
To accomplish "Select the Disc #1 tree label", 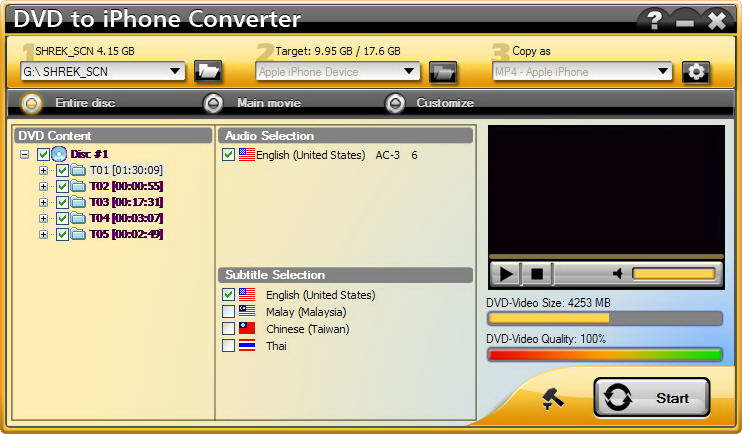I will (89, 154).
